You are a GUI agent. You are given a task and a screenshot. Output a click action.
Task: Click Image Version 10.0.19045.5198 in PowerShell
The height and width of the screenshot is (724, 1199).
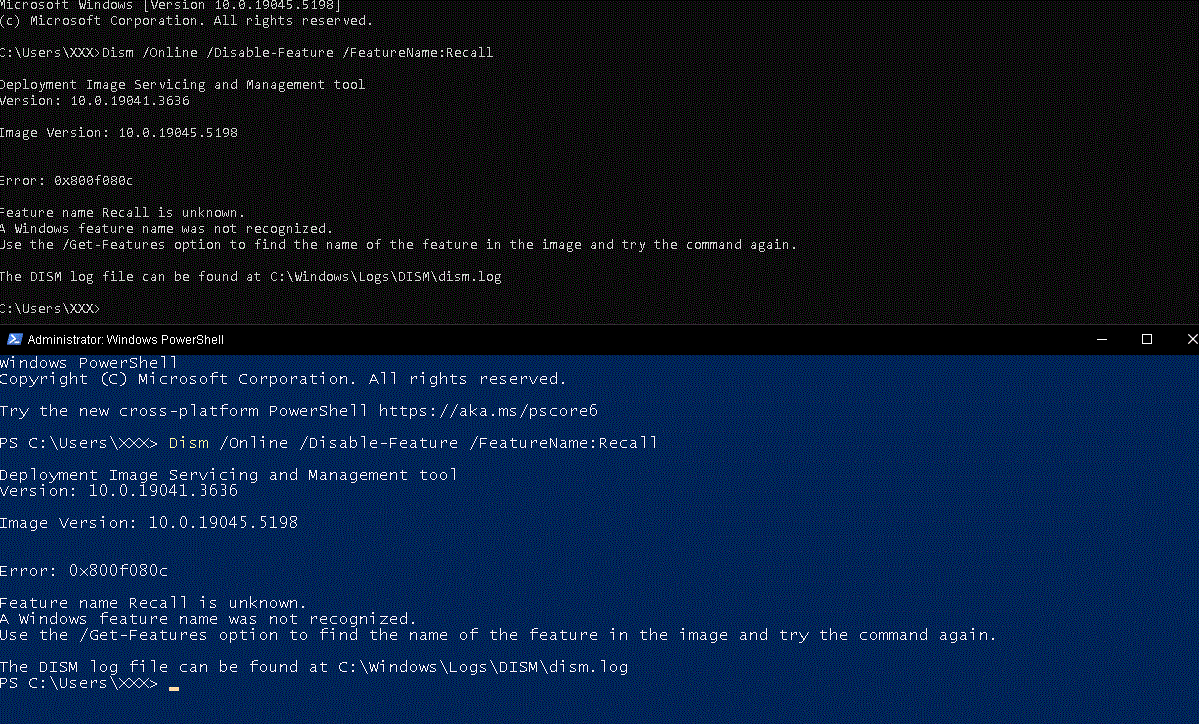coord(148,523)
